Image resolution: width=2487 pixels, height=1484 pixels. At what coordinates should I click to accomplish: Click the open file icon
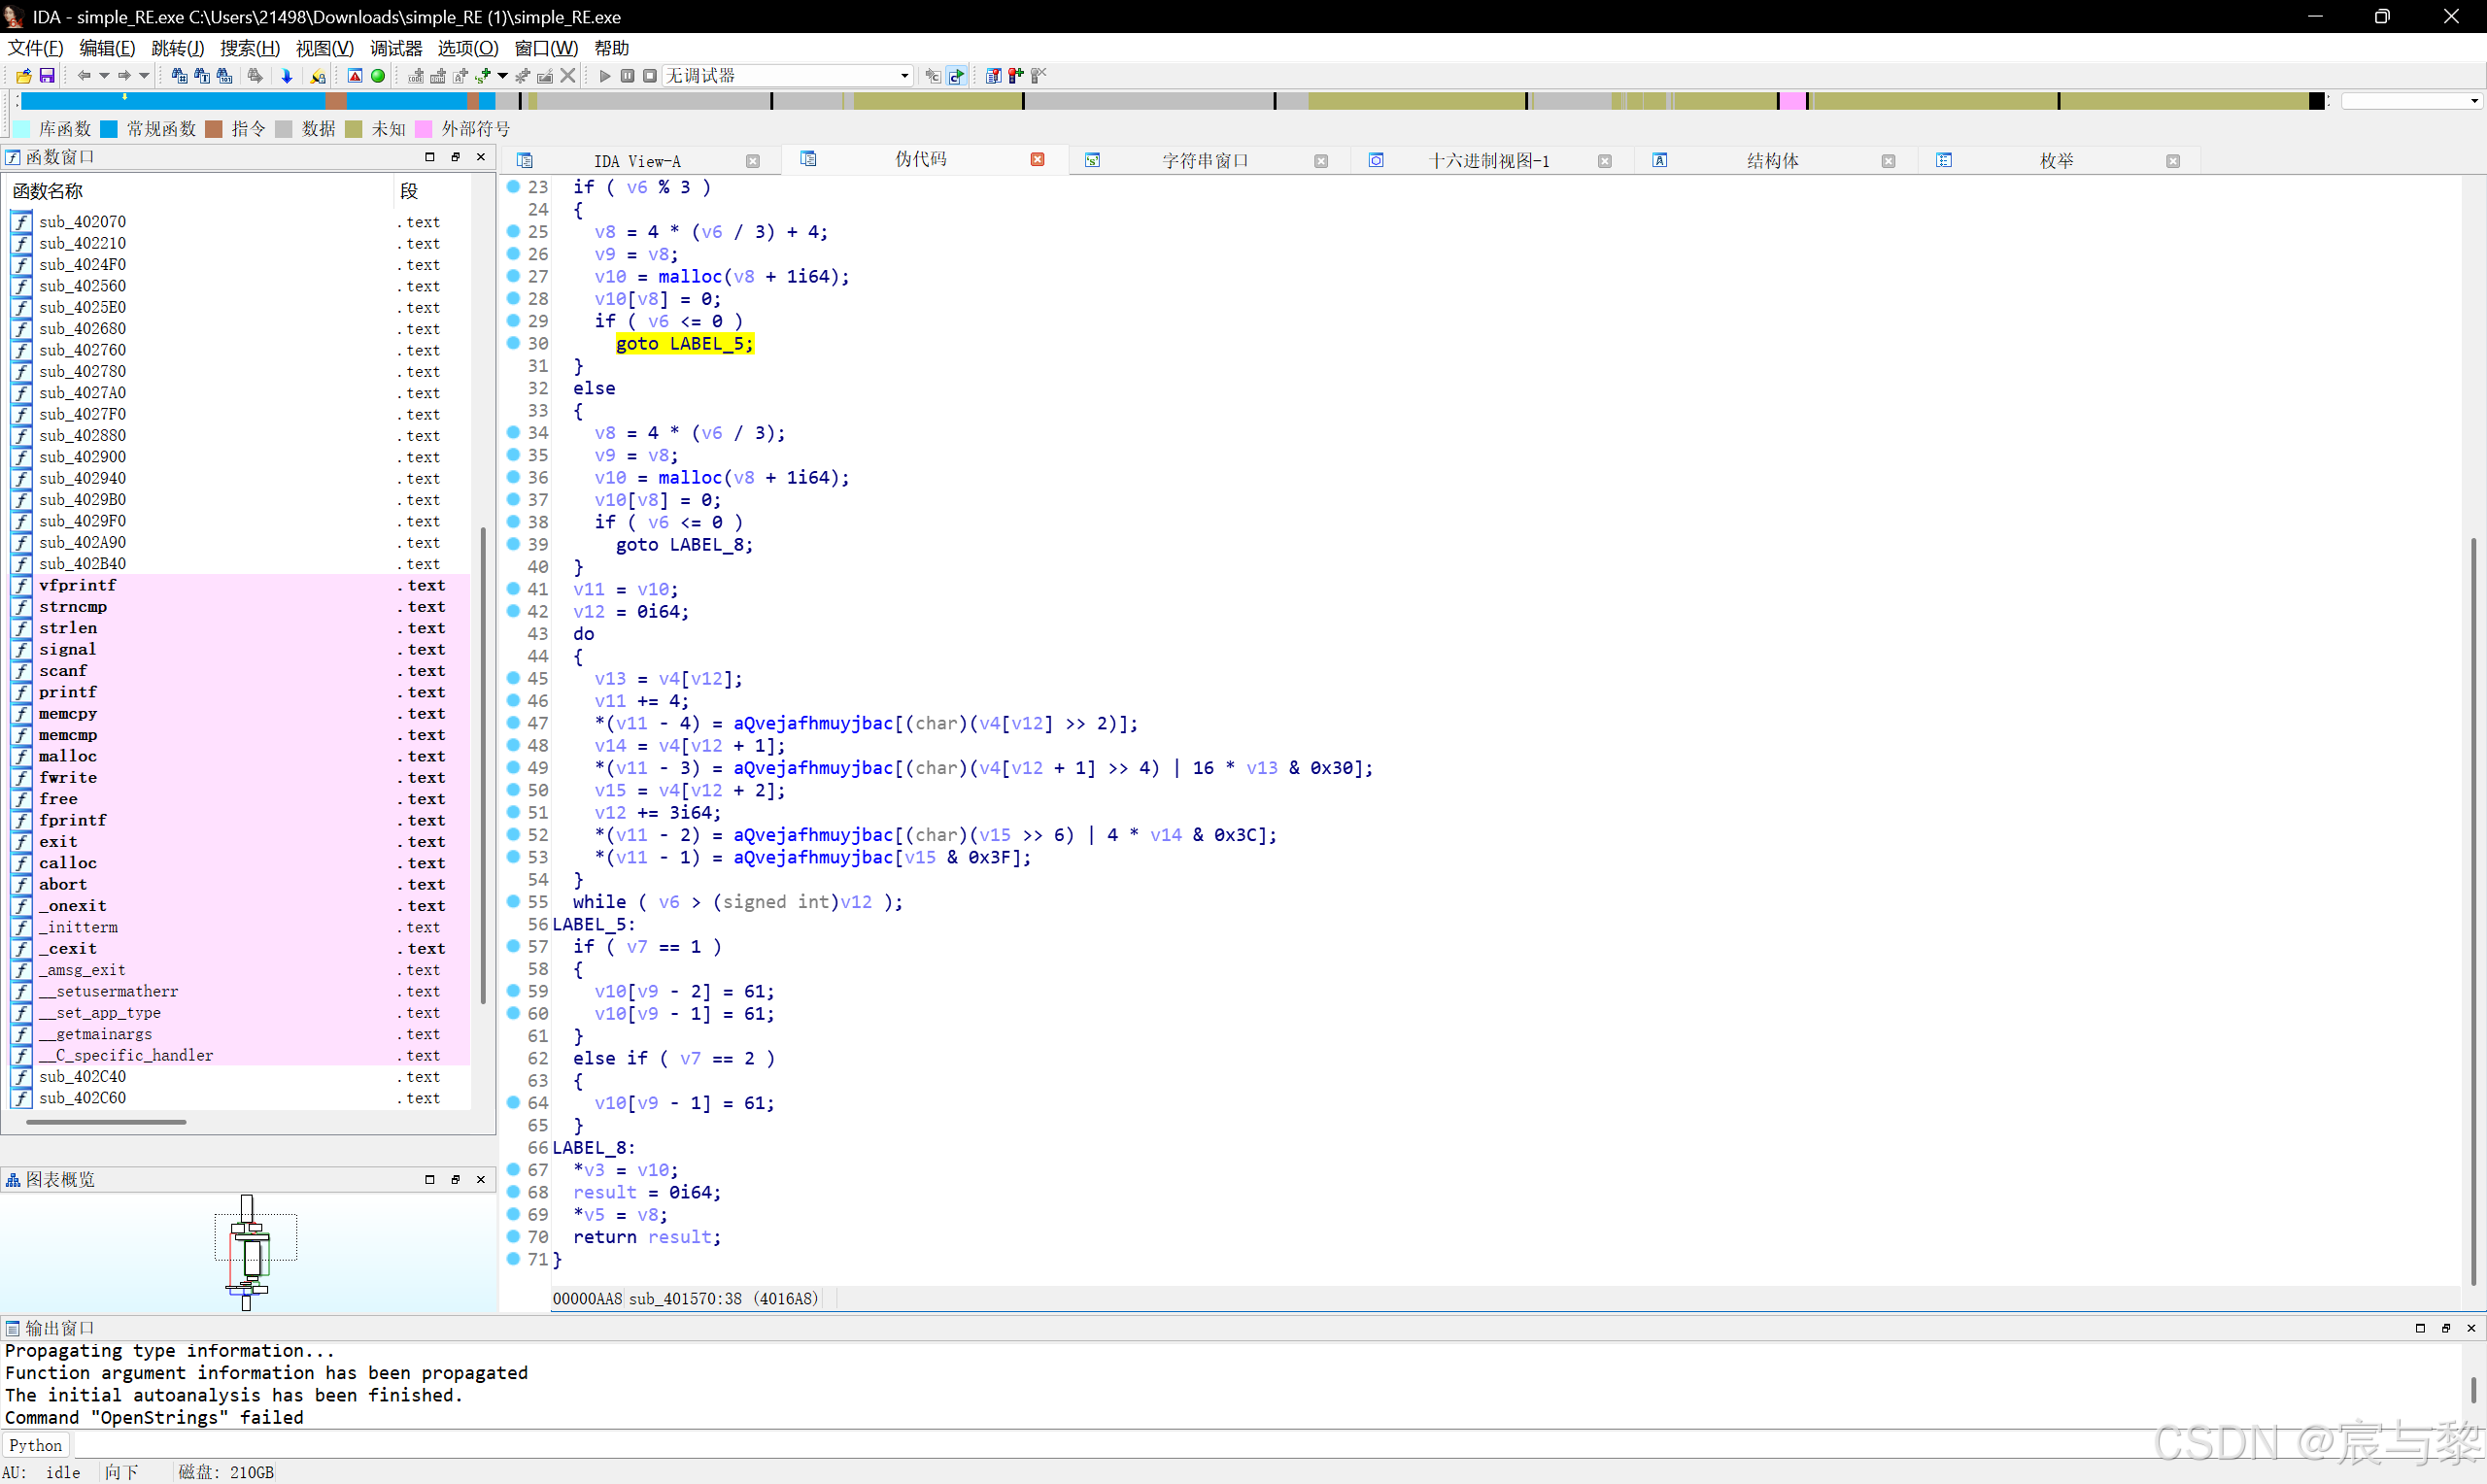tap(23, 76)
